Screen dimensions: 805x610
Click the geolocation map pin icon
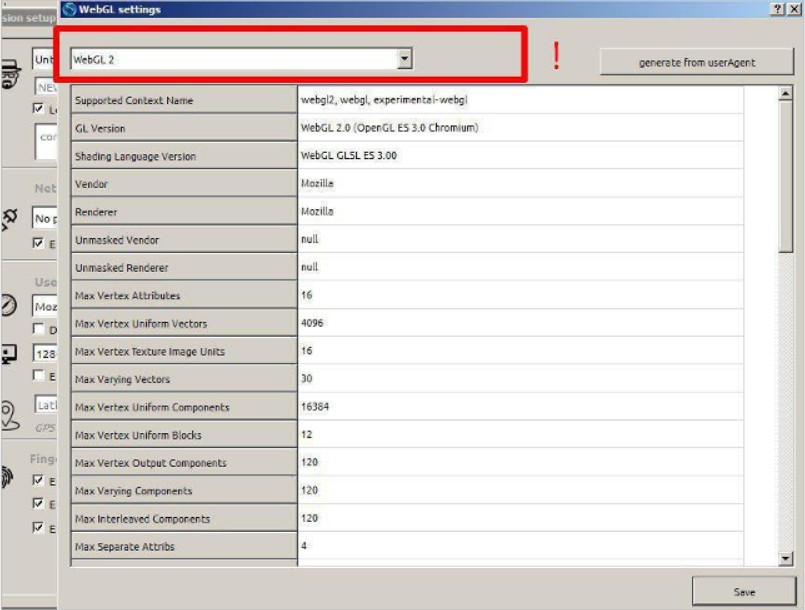pos(10,413)
